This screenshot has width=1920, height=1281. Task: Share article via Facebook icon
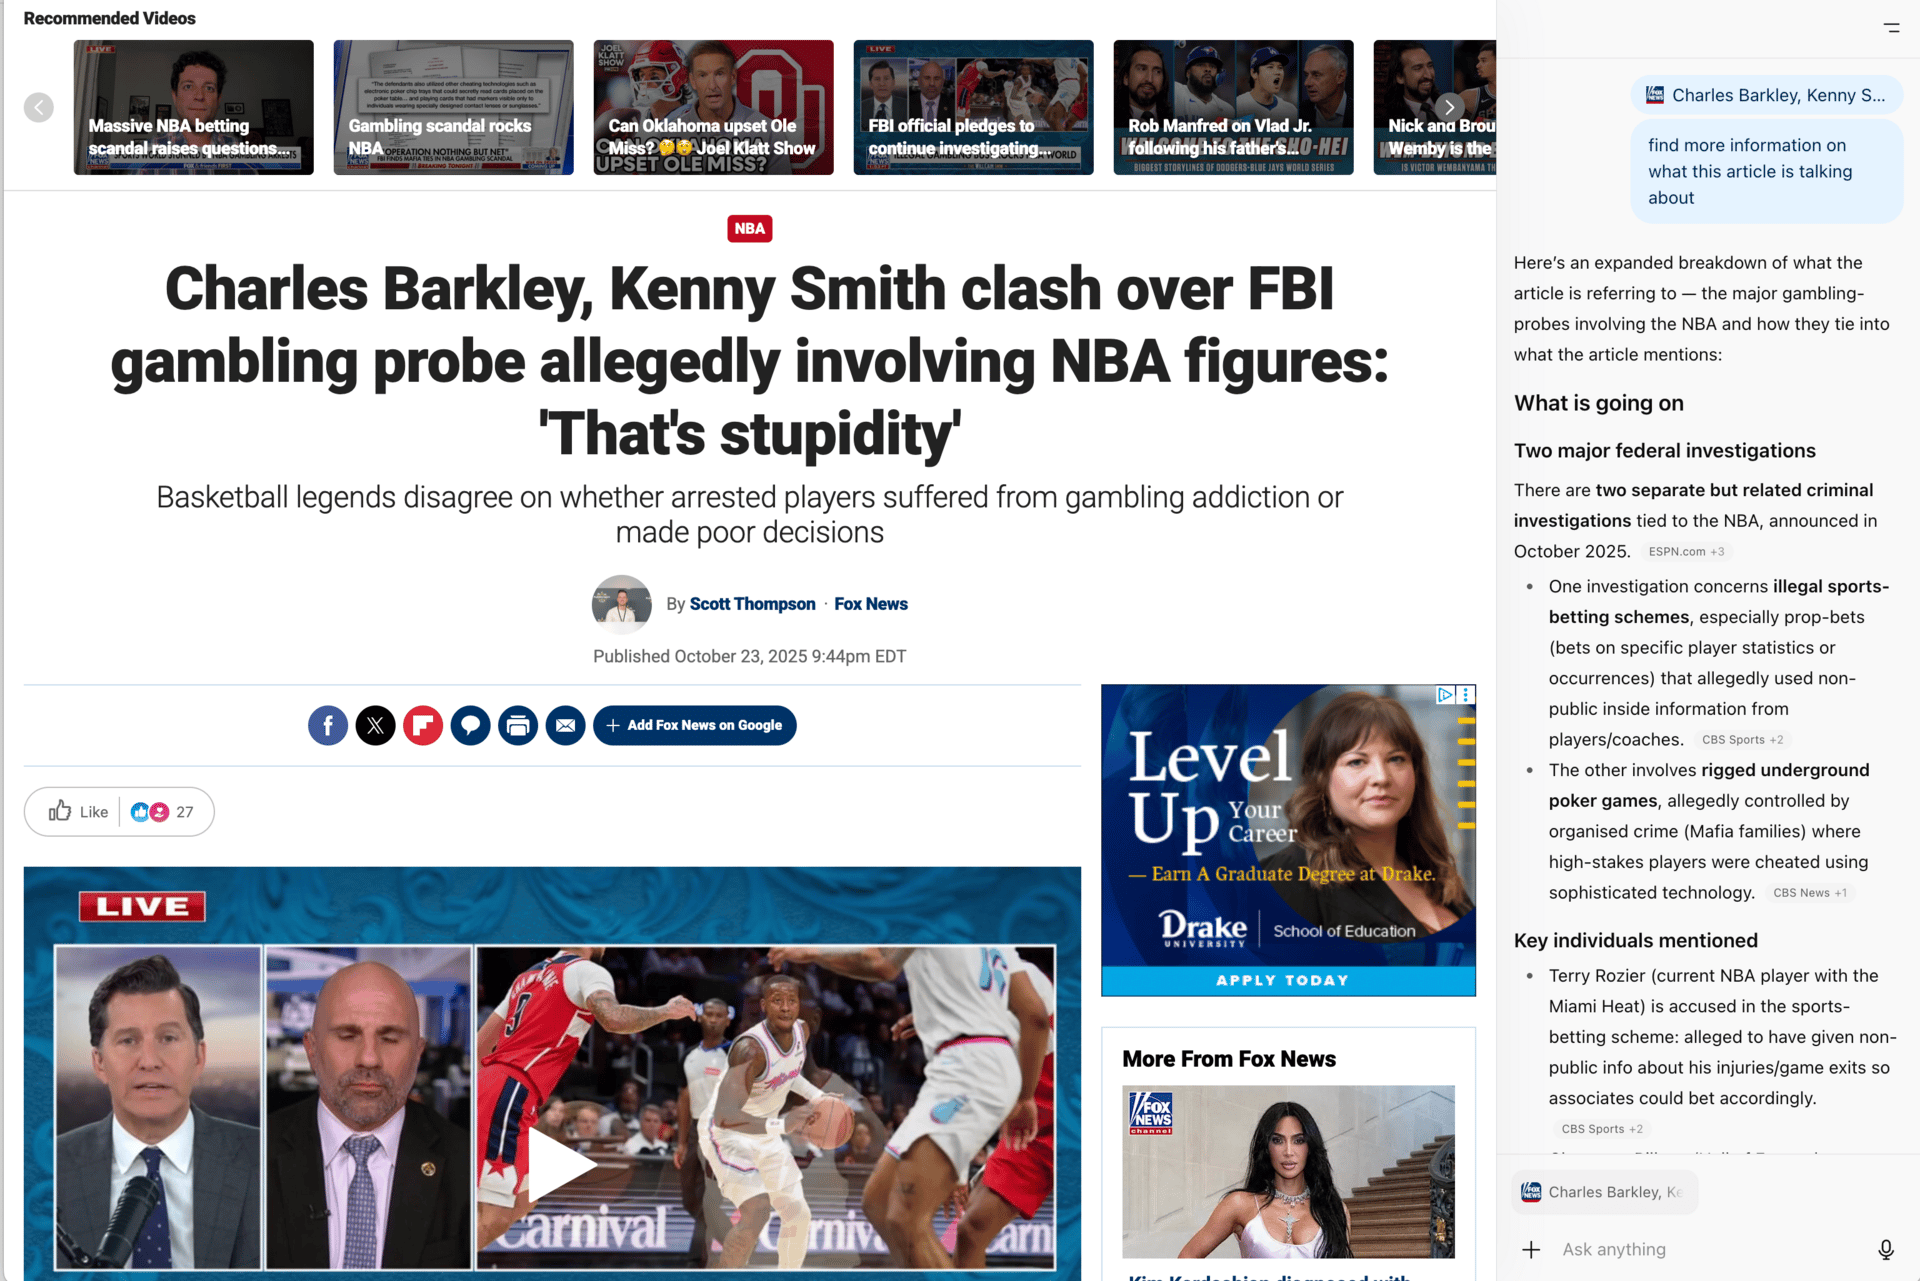coord(328,725)
